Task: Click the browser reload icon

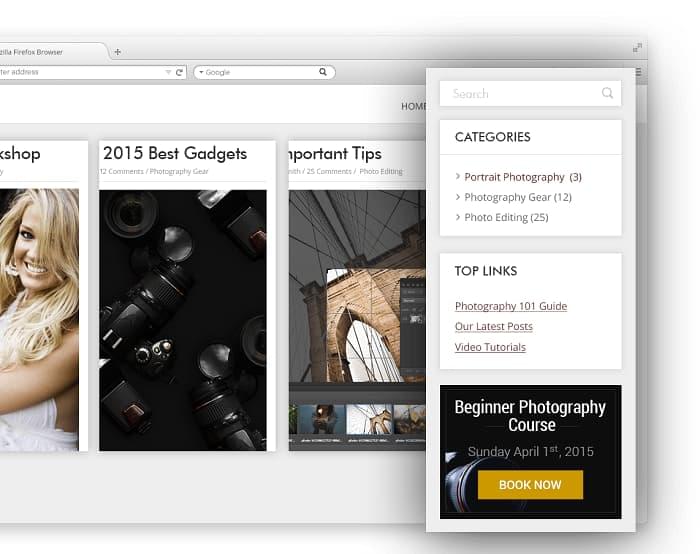Action: 179,72
